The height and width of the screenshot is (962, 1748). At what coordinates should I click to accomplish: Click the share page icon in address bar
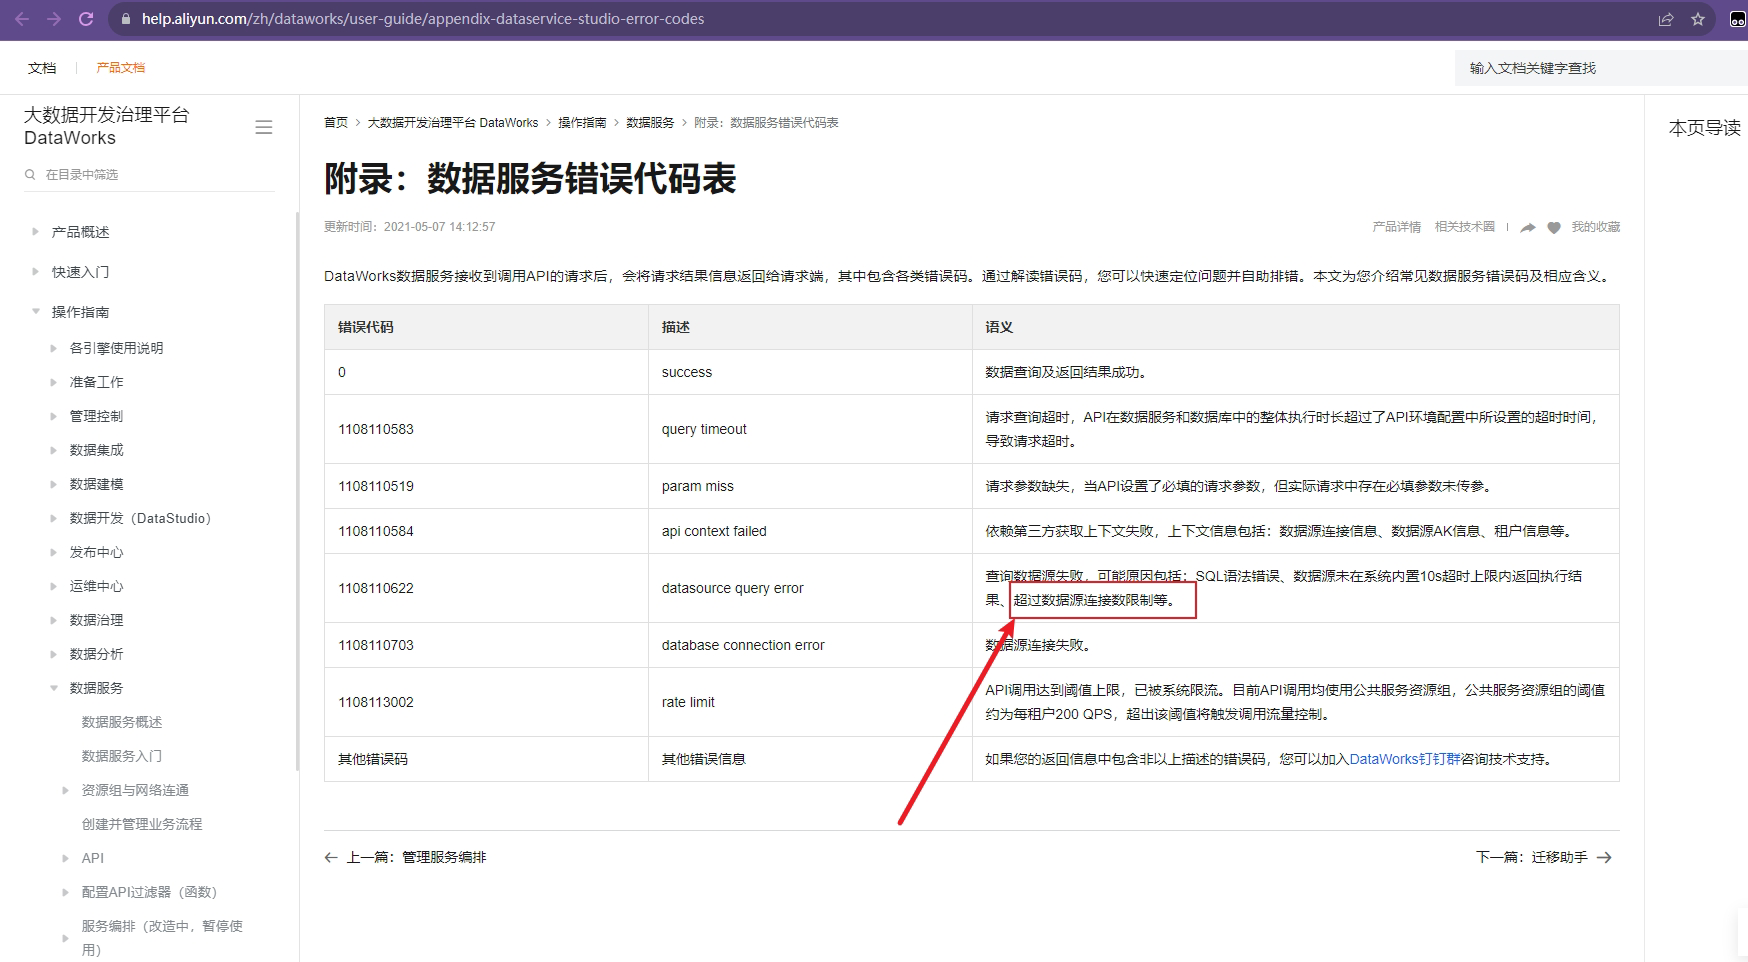tap(1666, 19)
